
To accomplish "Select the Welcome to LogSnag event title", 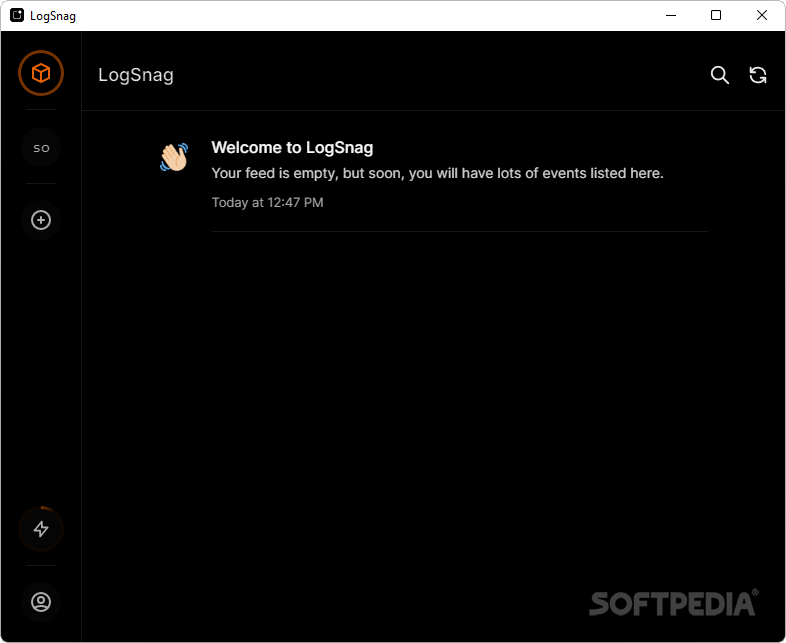I will point(292,147).
